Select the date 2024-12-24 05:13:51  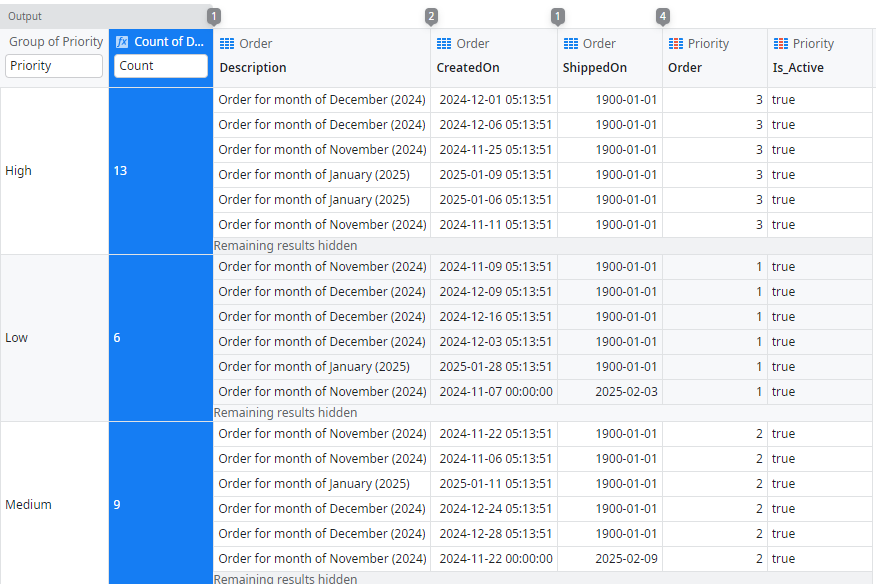(x=496, y=509)
